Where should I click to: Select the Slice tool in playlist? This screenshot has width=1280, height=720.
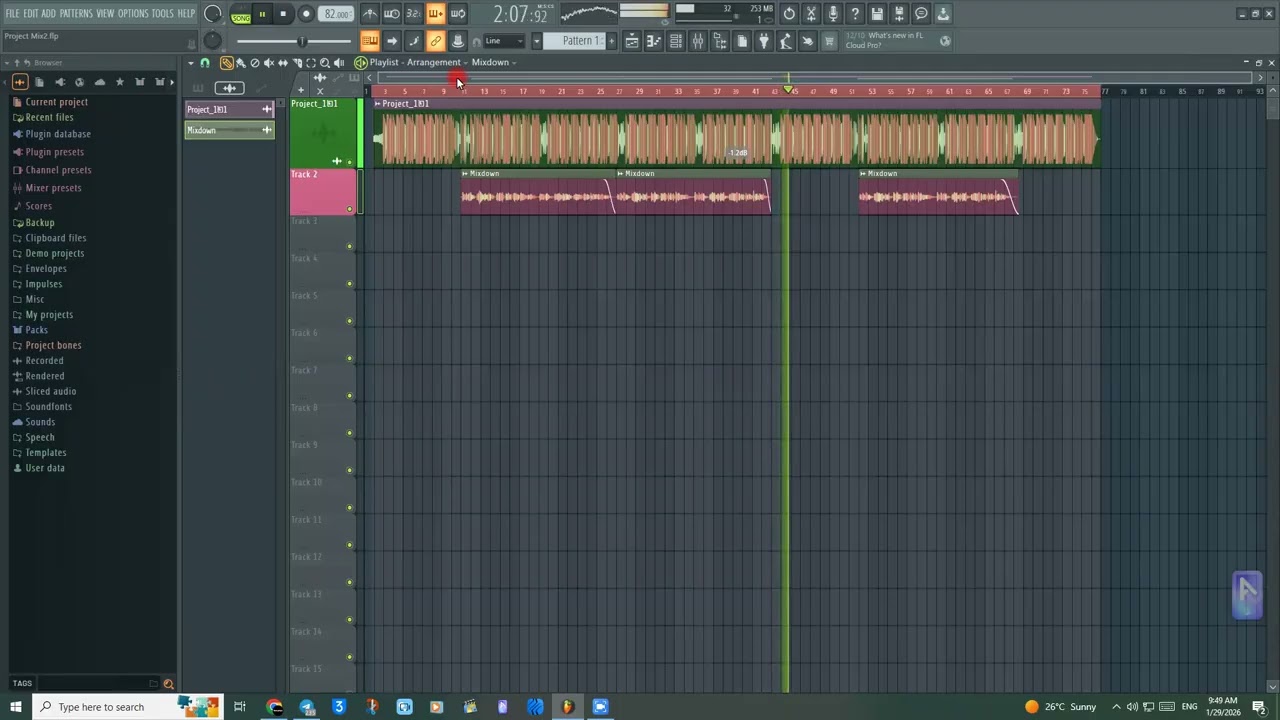point(297,63)
